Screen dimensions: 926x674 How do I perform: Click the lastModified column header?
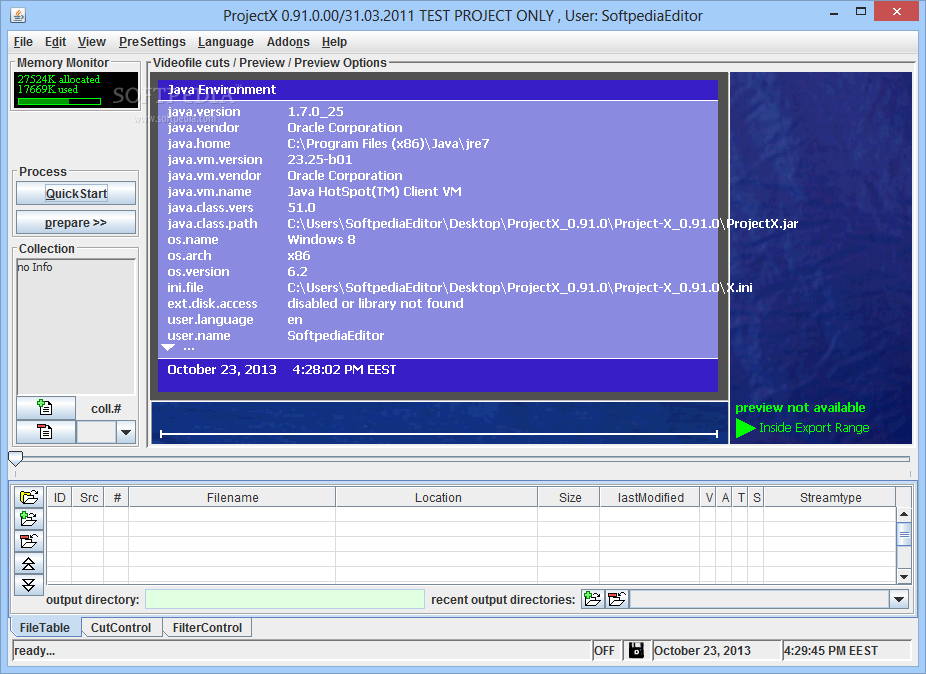pyautogui.click(x=650, y=497)
